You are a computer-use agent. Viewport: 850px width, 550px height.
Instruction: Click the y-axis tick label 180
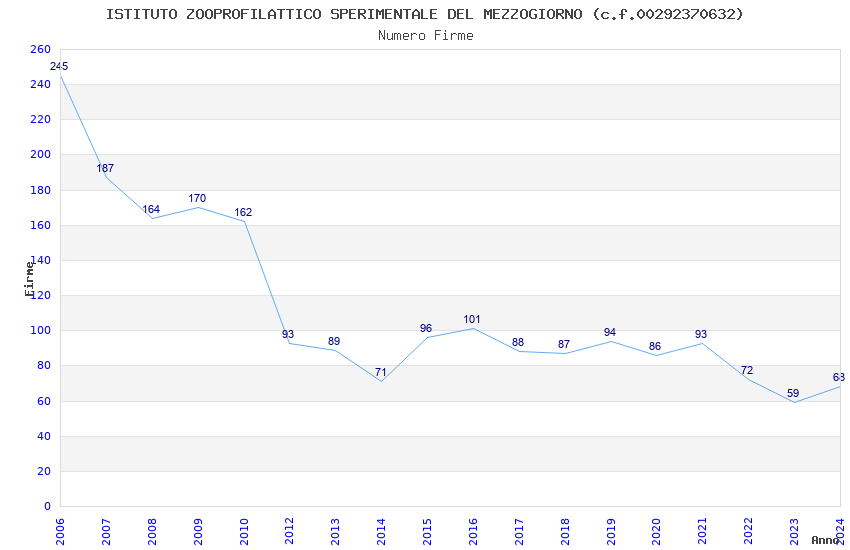pyautogui.click(x=40, y=190)
